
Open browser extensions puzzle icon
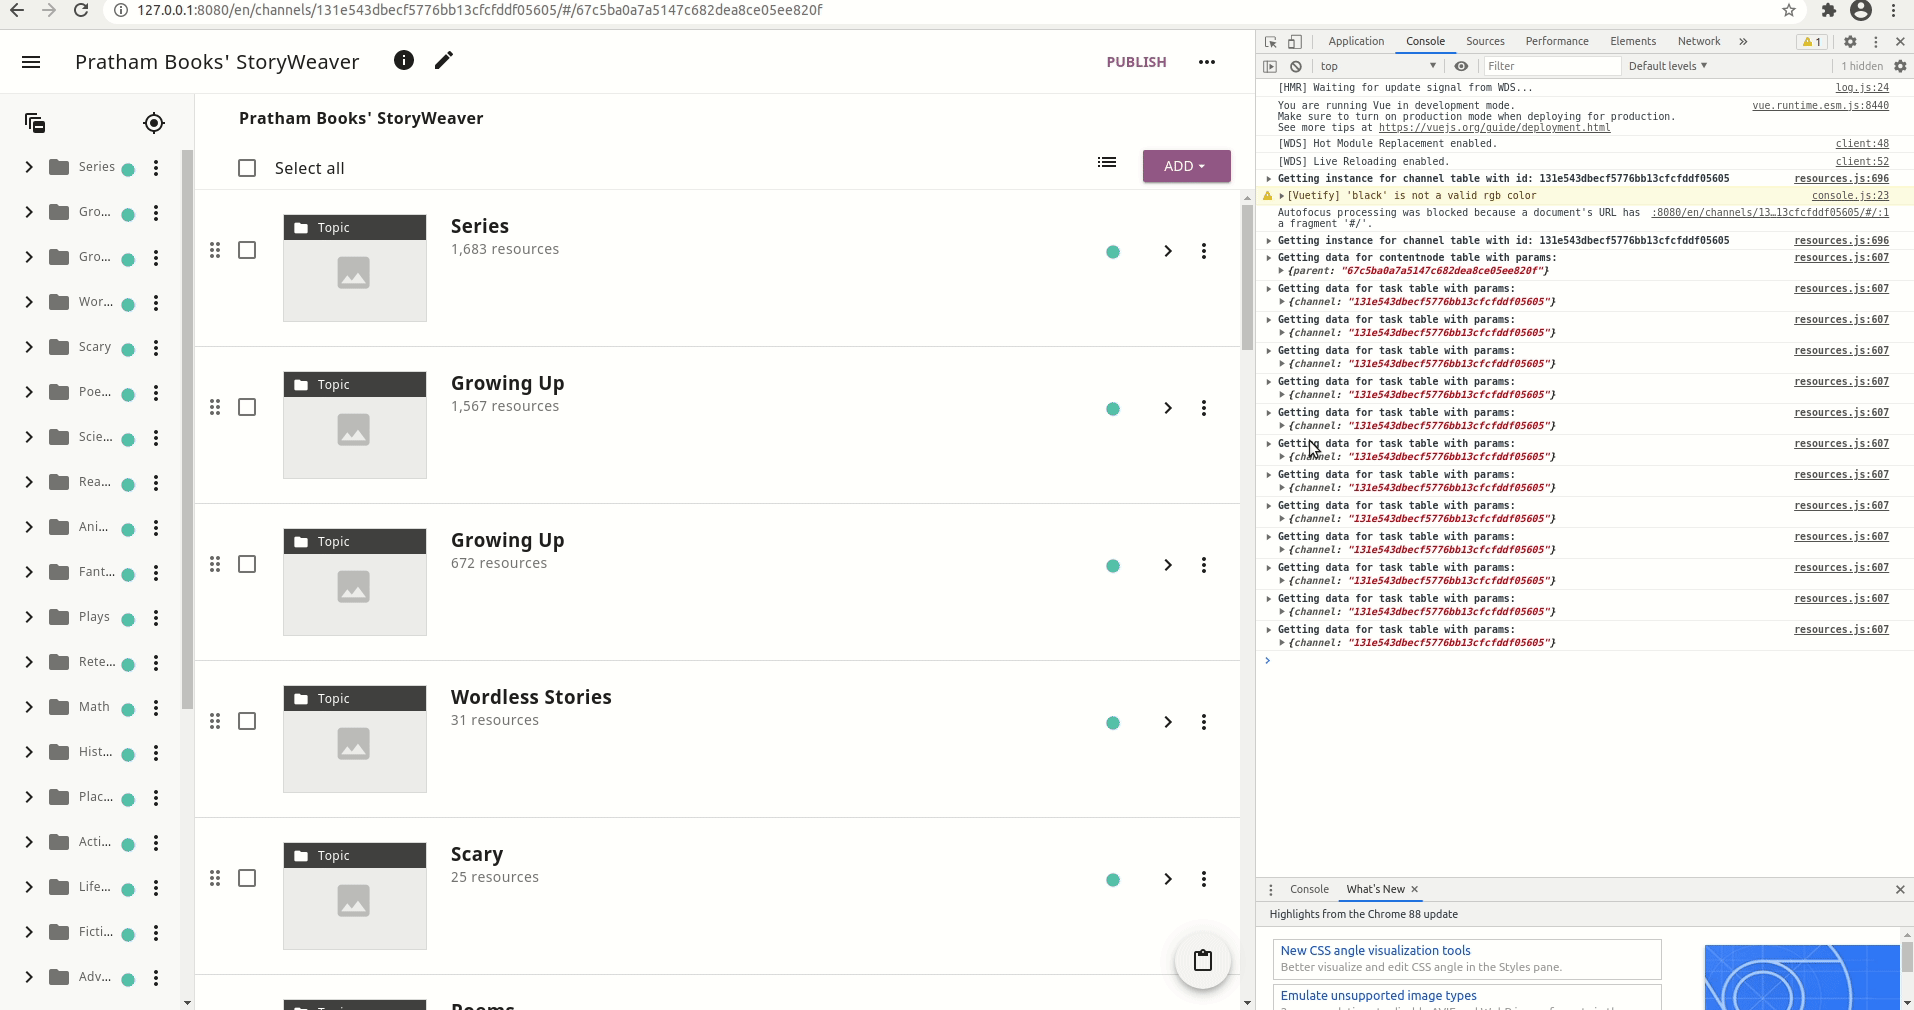(1829, 10)
